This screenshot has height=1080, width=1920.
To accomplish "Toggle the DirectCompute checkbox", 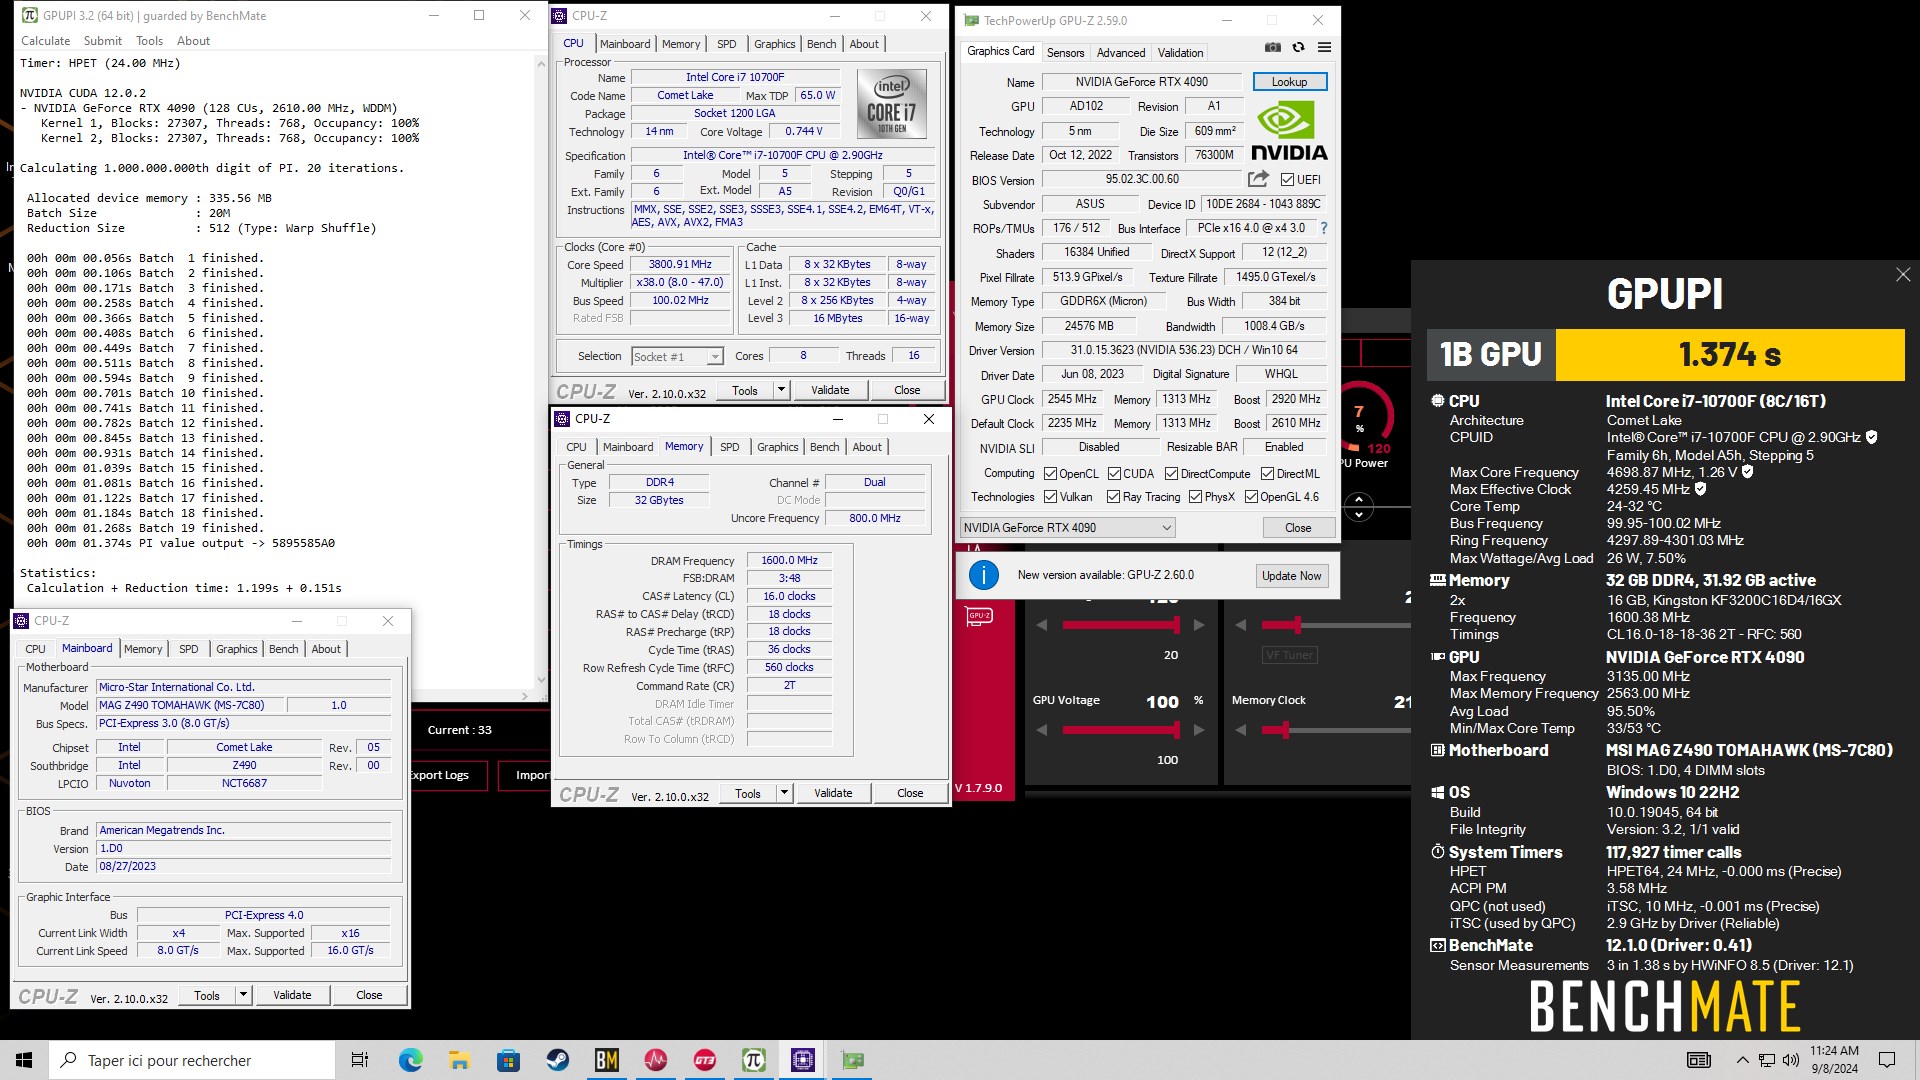I will coord(1171,474).
